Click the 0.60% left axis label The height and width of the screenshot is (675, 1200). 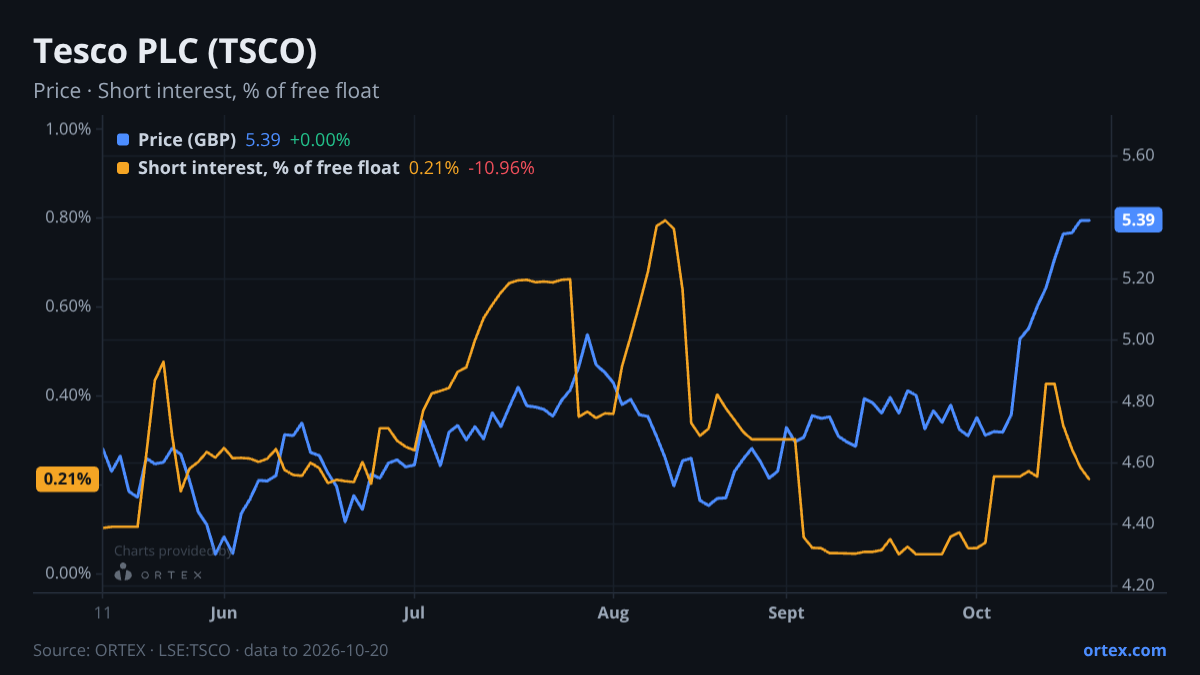pos(69,307)
